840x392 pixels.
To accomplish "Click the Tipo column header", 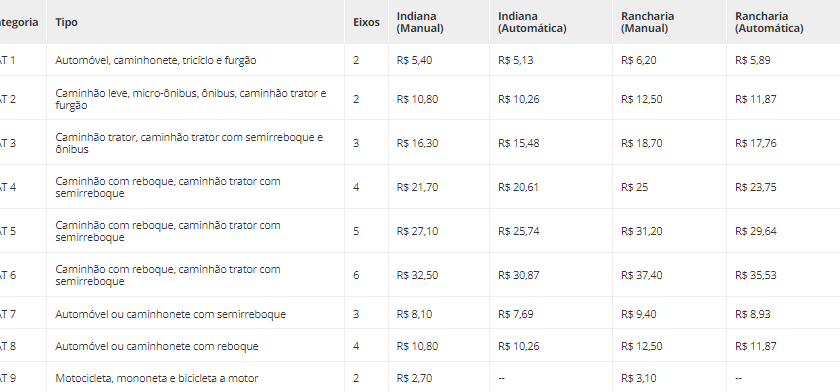I will tap(66, 22).
